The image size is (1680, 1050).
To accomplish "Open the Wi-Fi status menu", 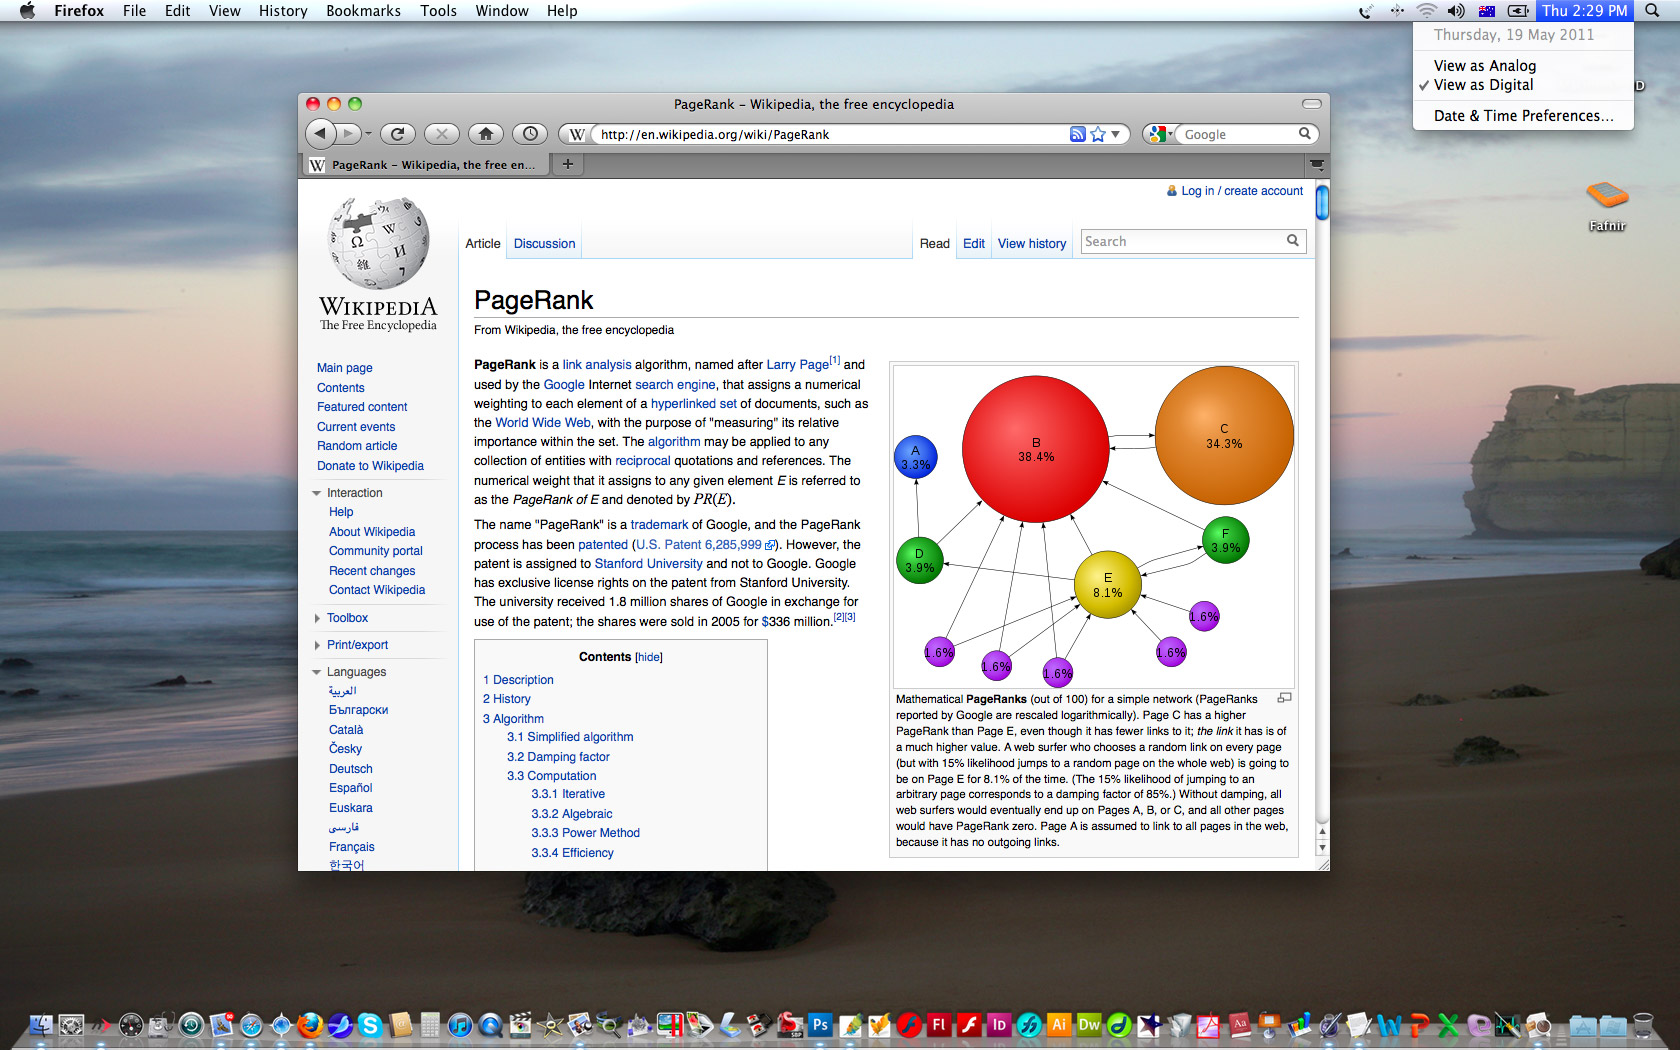I will [x=1427, y=11].
